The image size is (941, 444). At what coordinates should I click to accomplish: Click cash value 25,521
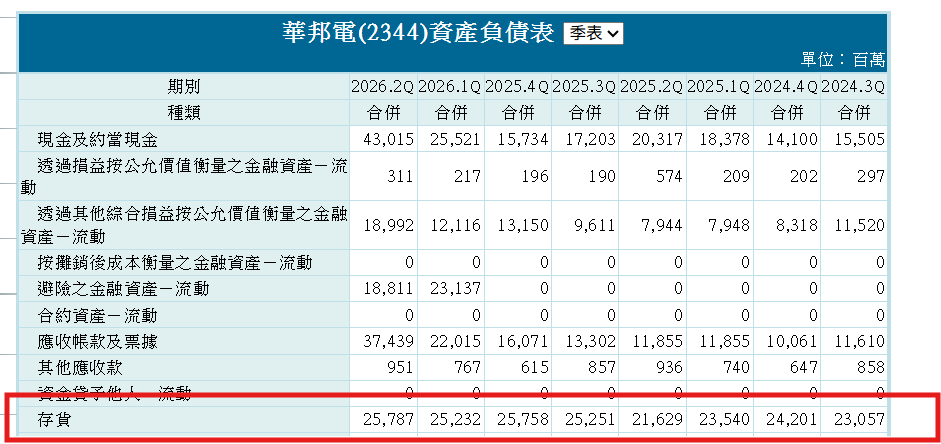pyautogui.click(x=455, y=140)
